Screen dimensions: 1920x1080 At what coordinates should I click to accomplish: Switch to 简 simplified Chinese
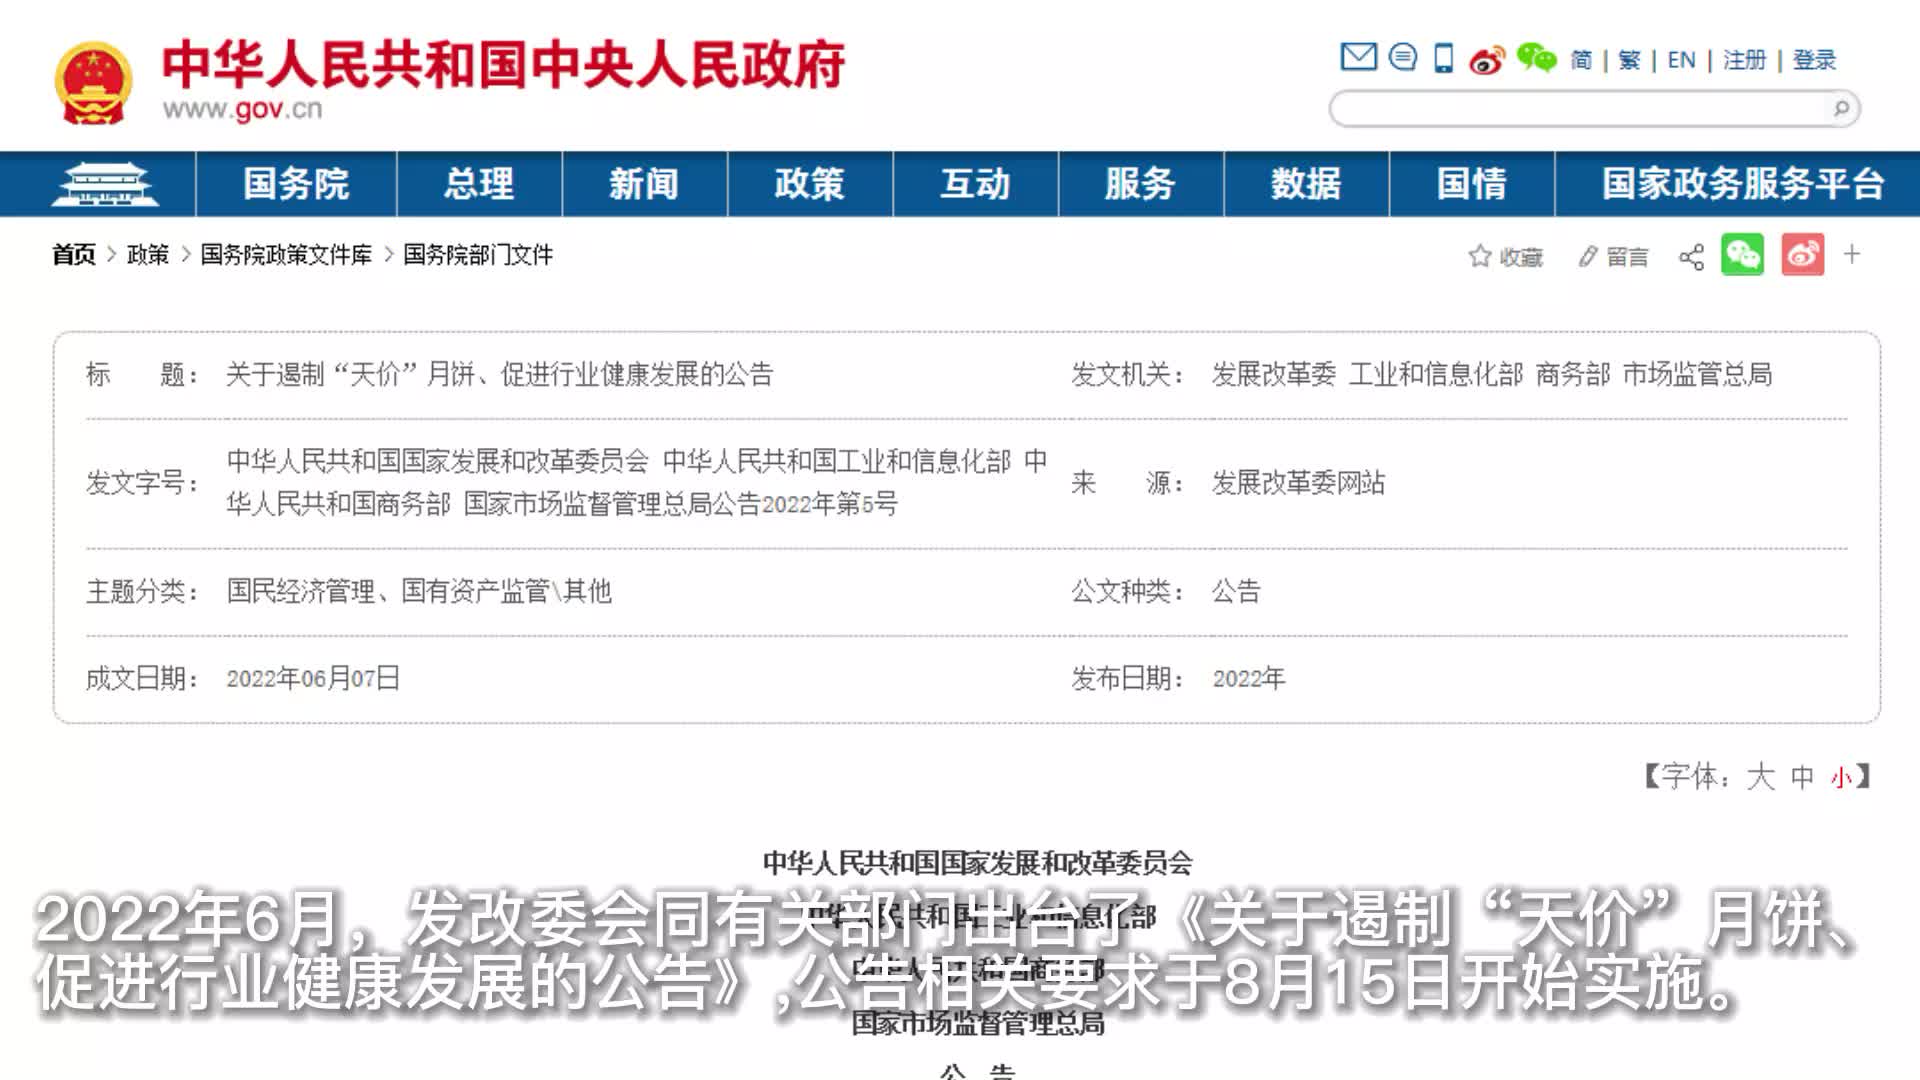tap(1581, 60)
